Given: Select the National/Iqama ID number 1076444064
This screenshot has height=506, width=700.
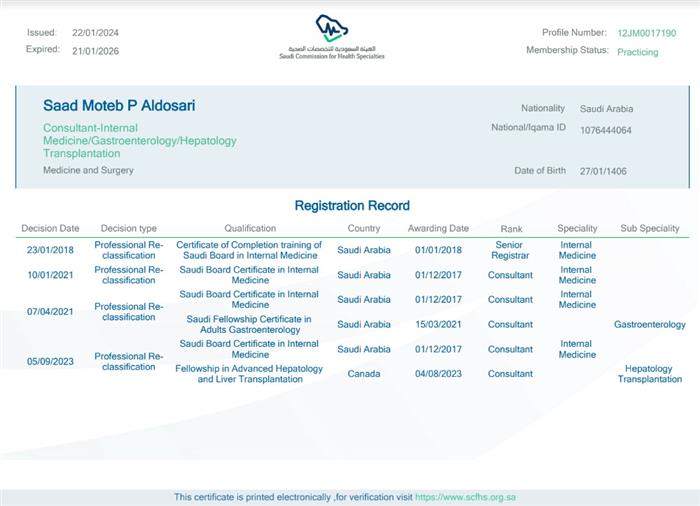Looking at the screenshot, I should [606, 129].
